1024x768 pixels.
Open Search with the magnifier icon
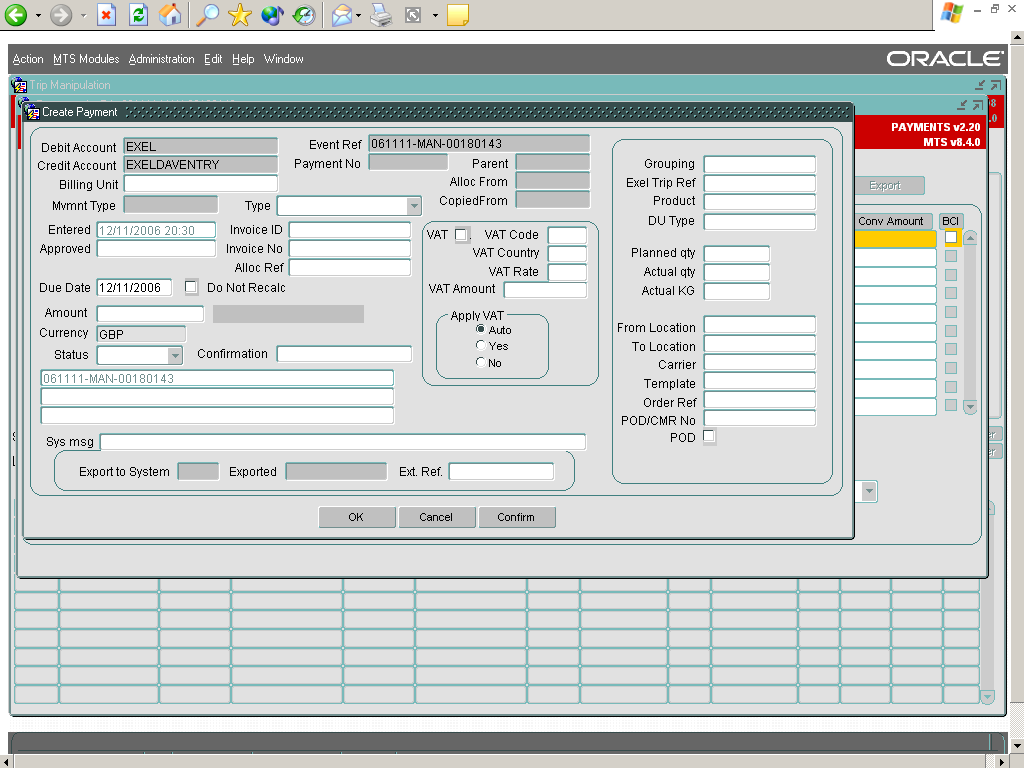(208, 14)
